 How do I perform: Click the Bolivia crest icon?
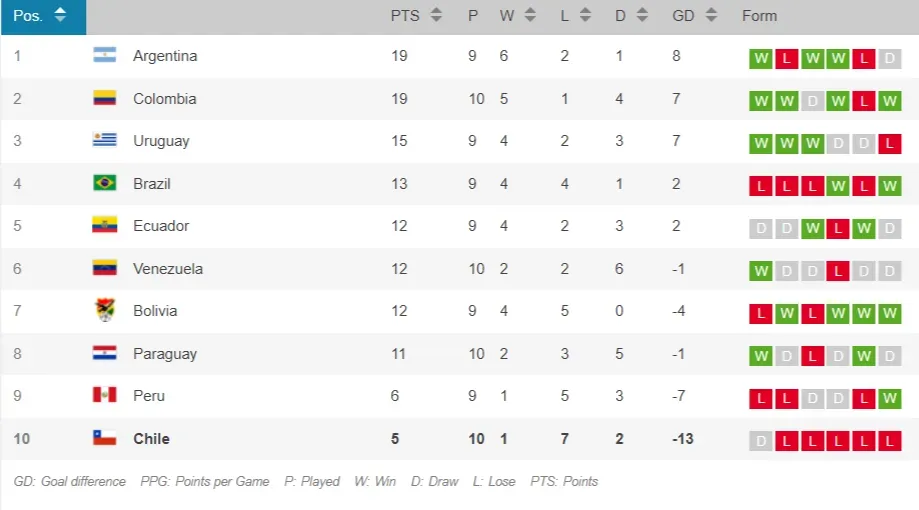click(104, 310)
